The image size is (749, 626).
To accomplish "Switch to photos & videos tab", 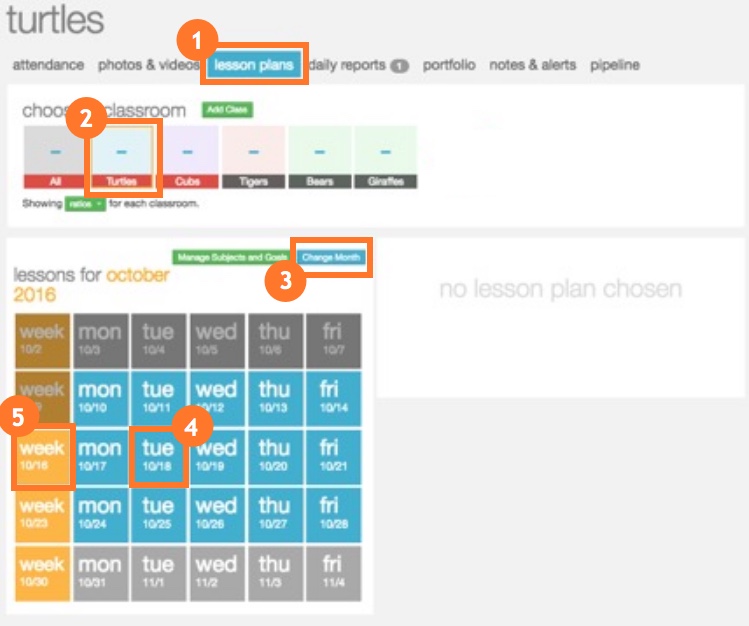I will tap(148, 65).
